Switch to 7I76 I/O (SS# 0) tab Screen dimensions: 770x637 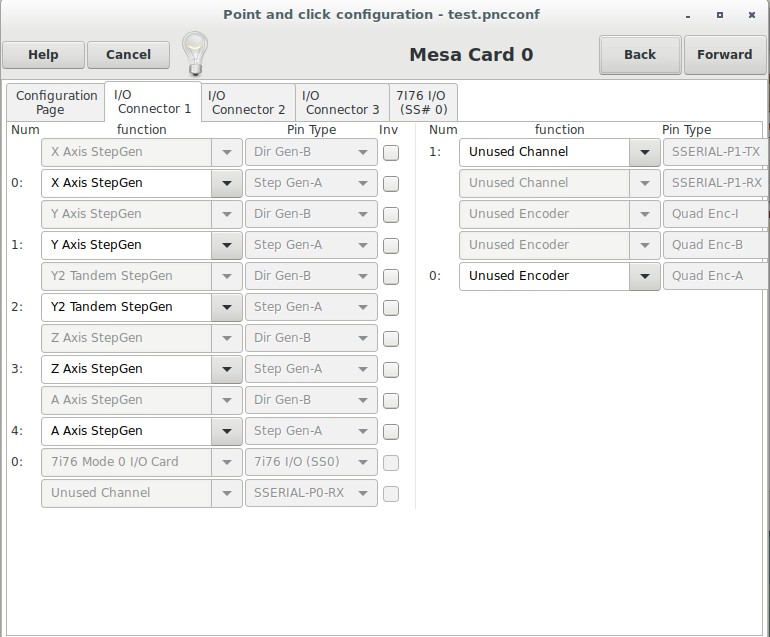pyautogui.click(x=423, y=102)
